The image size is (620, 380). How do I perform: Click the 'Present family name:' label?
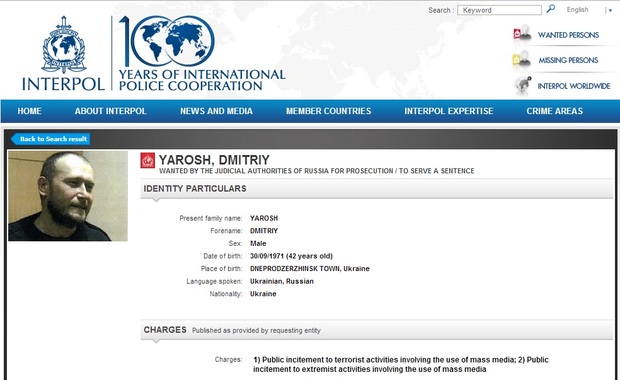pos(211,218)
